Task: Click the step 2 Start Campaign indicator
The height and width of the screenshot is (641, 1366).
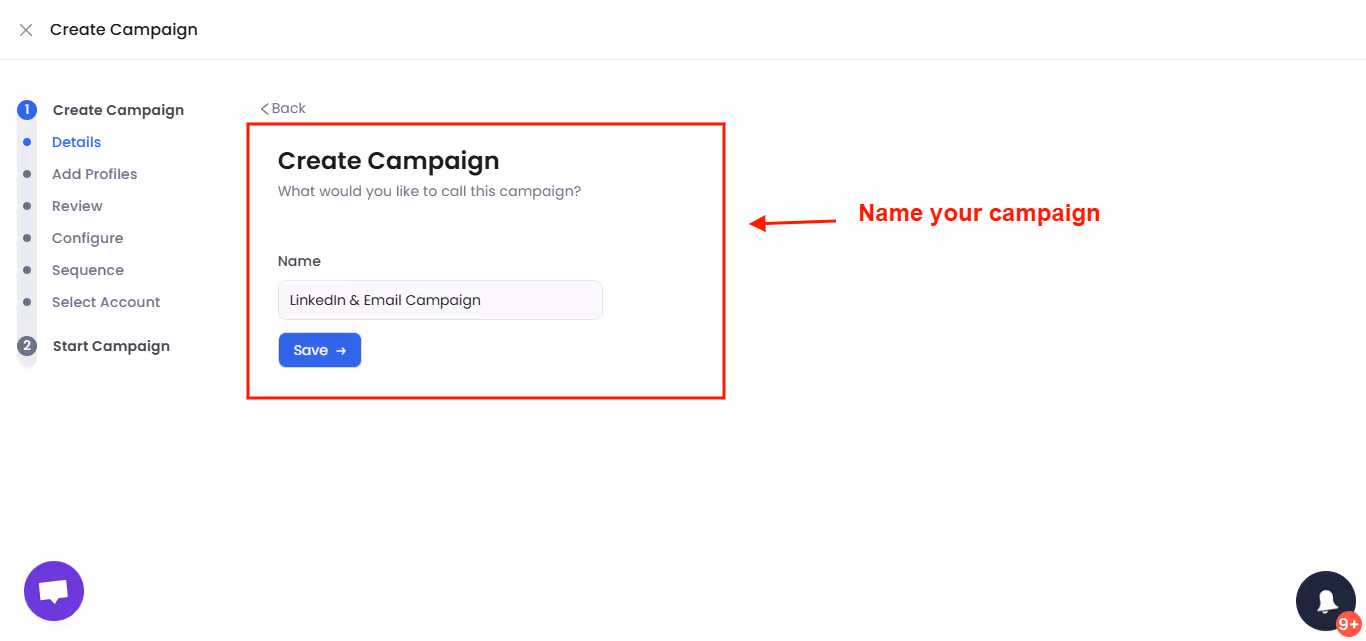Action: tap(27, 345)
